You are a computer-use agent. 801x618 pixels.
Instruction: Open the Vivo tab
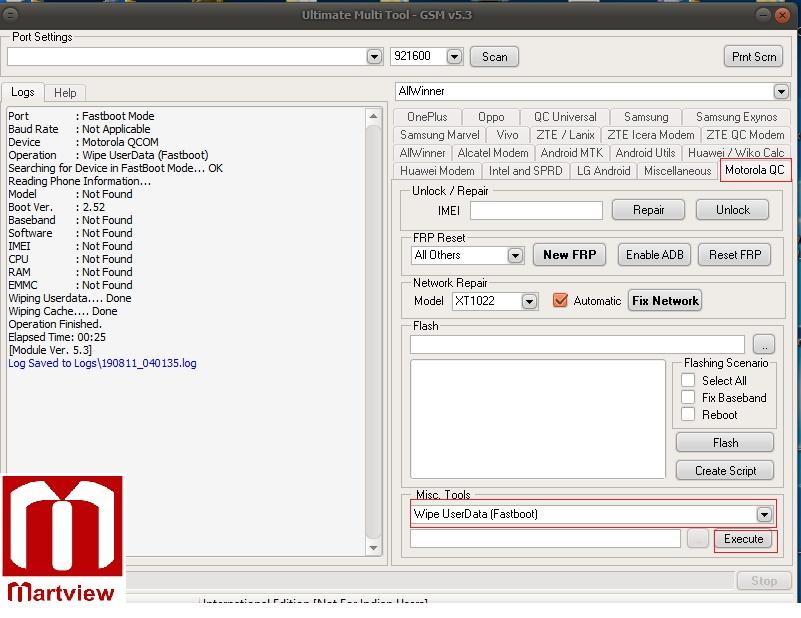click(x=507, y=135)
